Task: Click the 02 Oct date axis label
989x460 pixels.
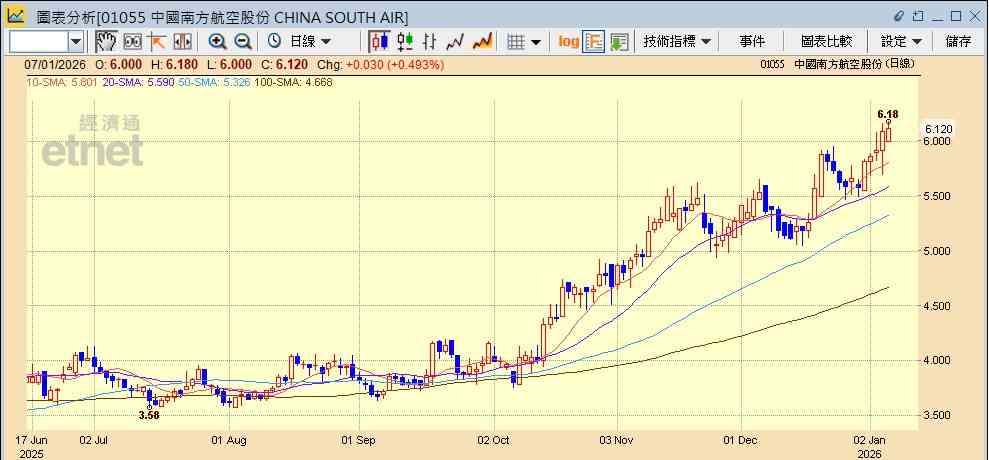Action: (x=493, y=440)
